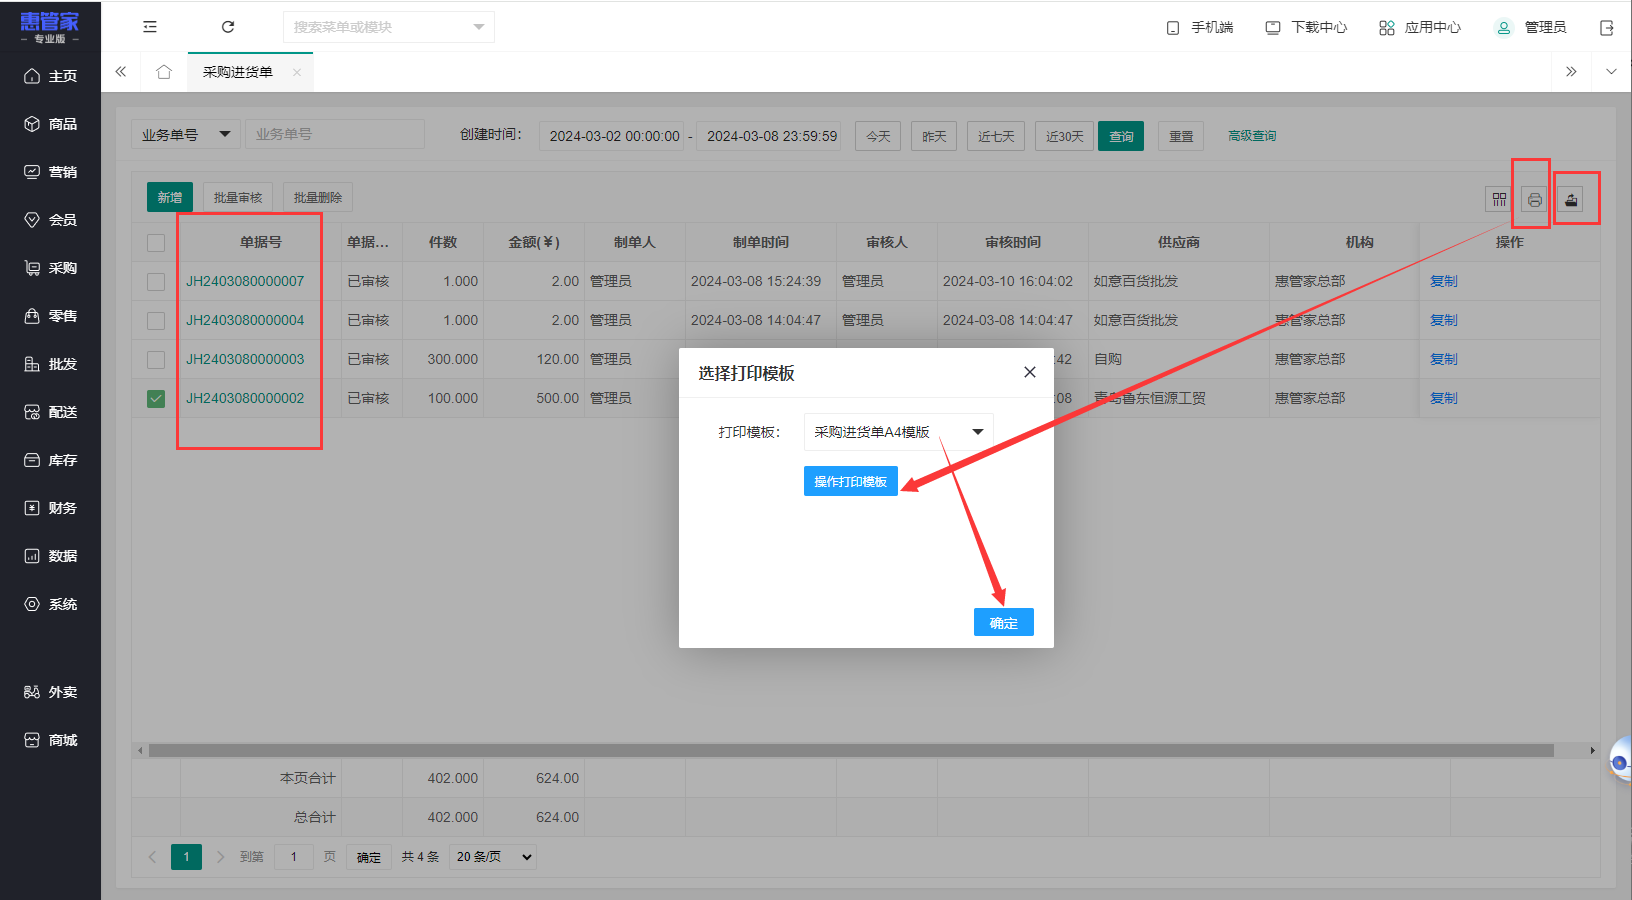This screenshot has width=1632, height=900.
Task: Open the 管理员 user menu
Action: [x=1531, y=28]
